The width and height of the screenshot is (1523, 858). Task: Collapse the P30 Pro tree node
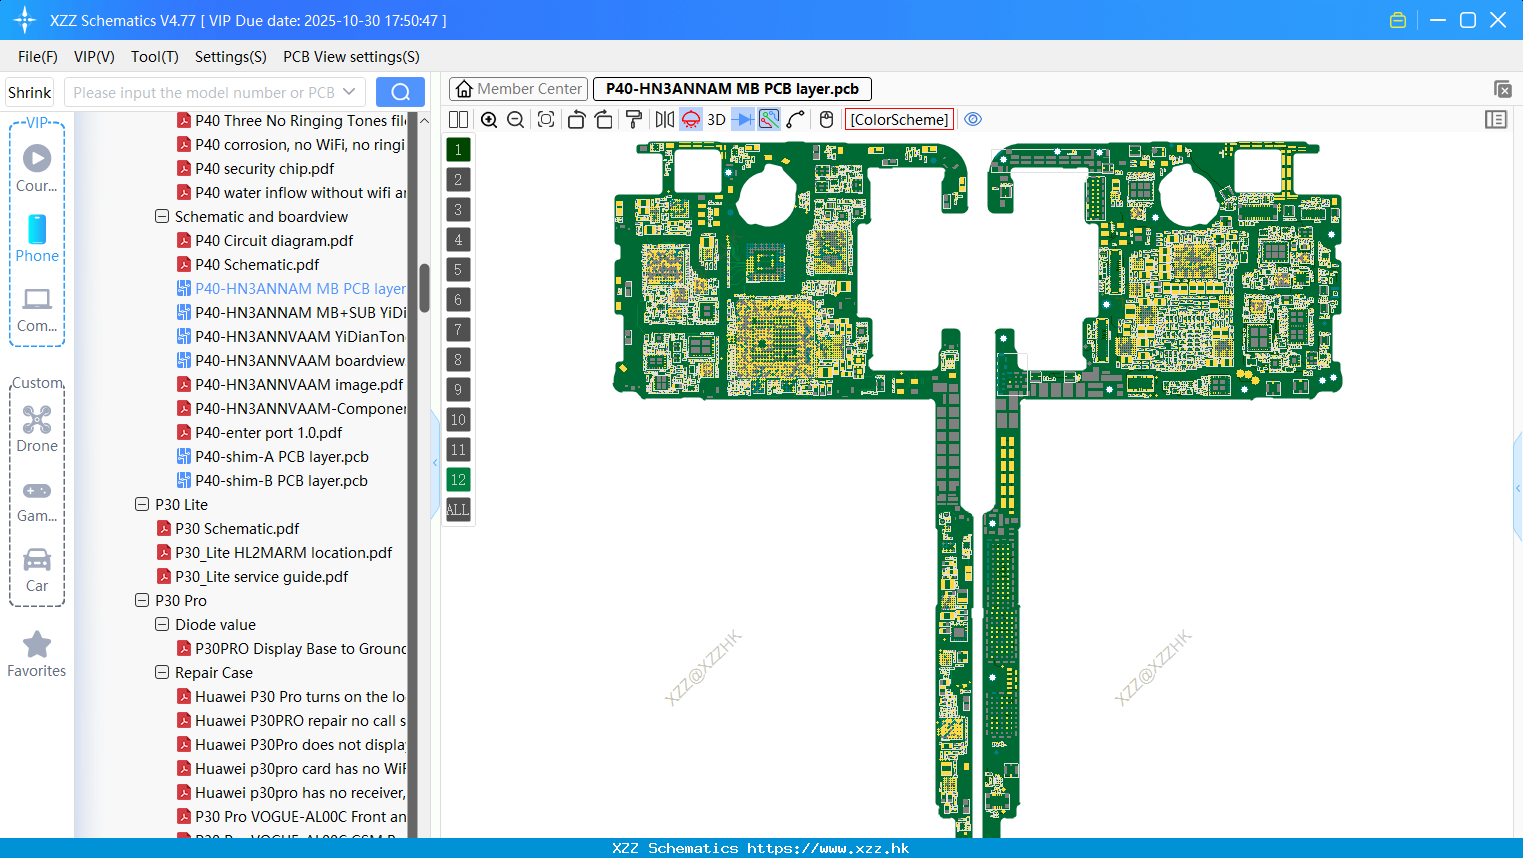142,600
